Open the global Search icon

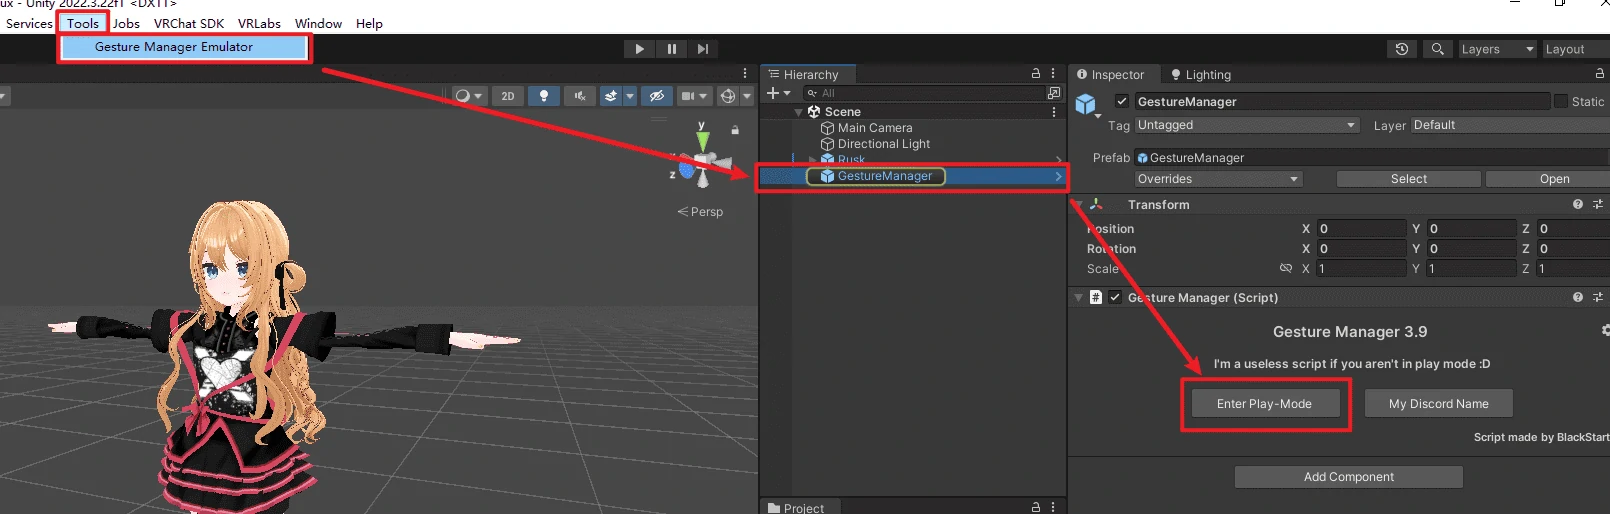point(1437,49)
